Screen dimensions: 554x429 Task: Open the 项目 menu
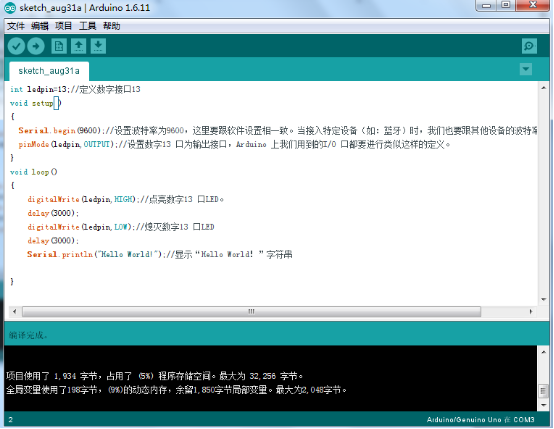[x=64, y=26]
